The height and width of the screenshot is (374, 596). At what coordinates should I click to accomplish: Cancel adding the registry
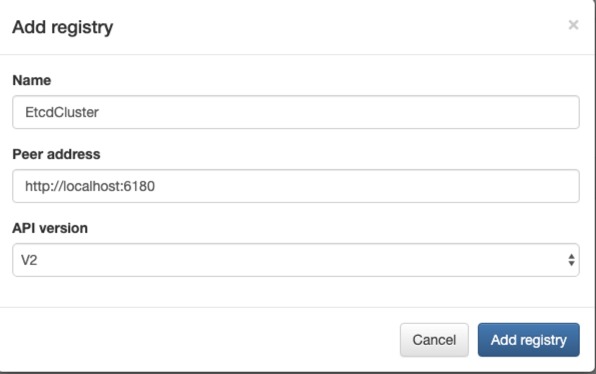coord(434,340)
